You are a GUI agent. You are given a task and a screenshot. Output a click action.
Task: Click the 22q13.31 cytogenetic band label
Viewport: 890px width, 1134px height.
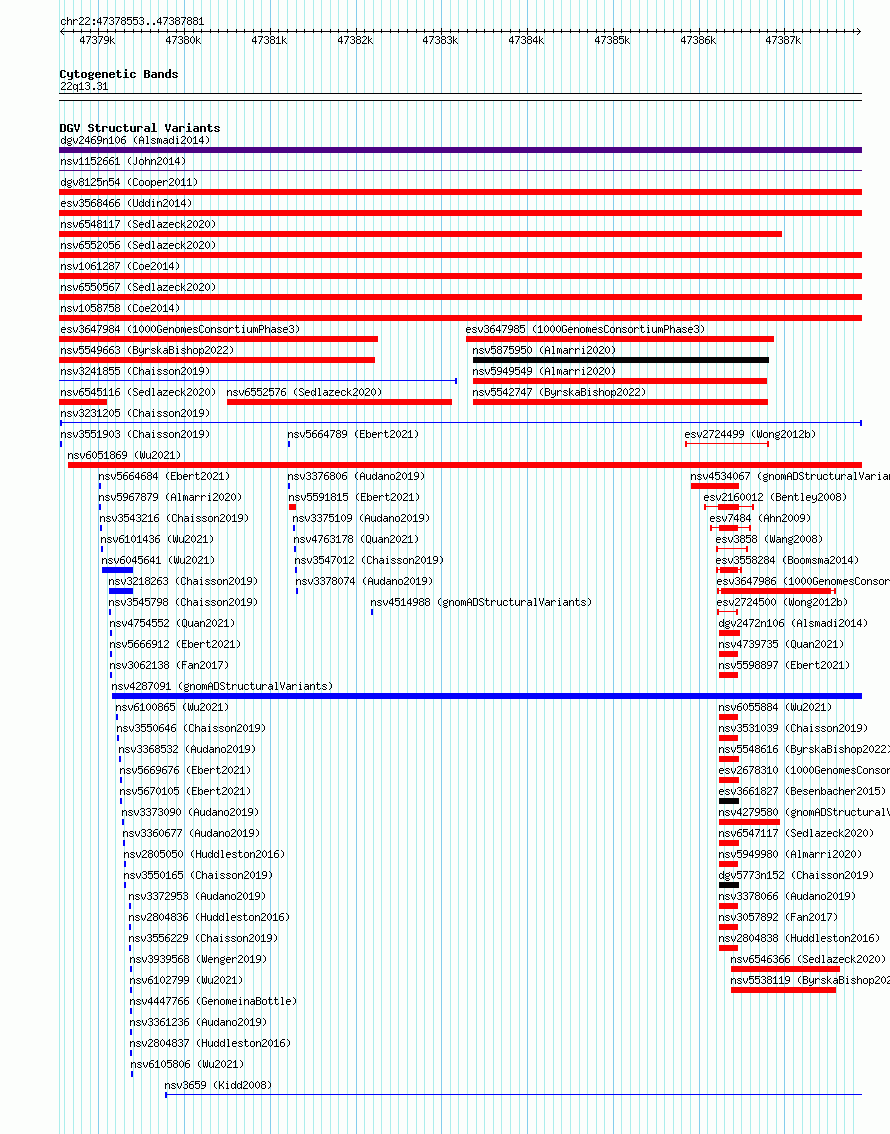85,86
